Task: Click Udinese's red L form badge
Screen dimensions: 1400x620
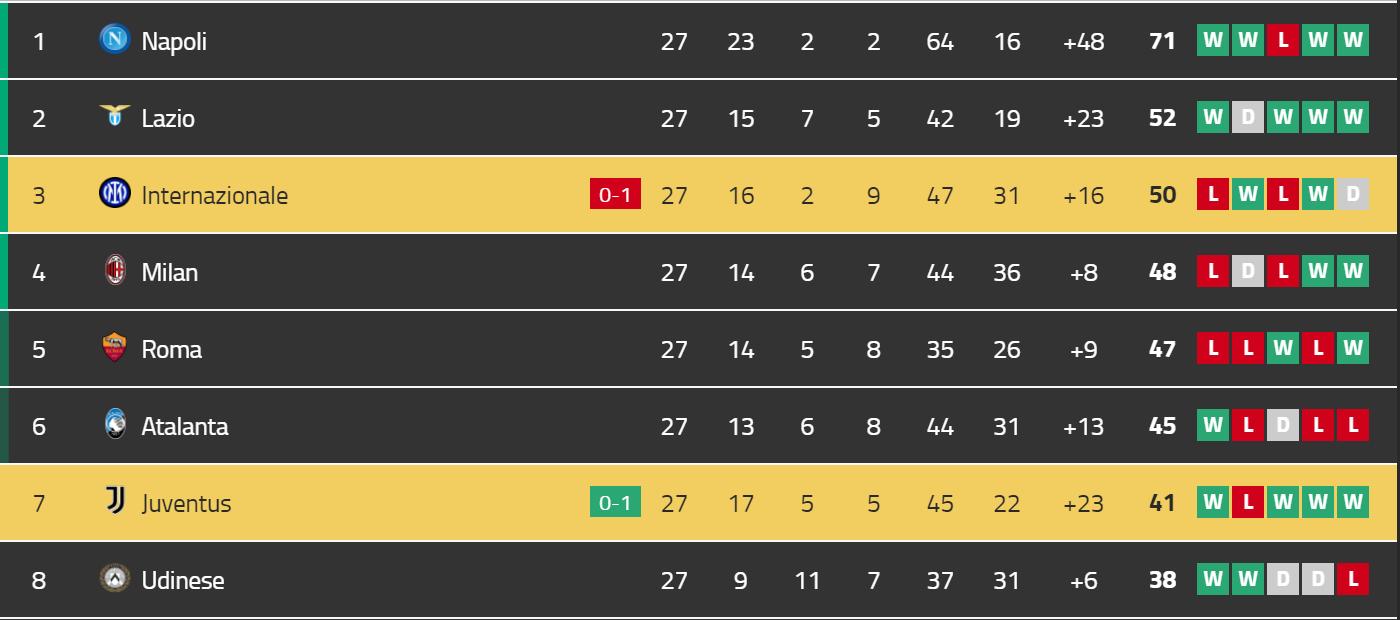Action: click(x=1353, y=580)
